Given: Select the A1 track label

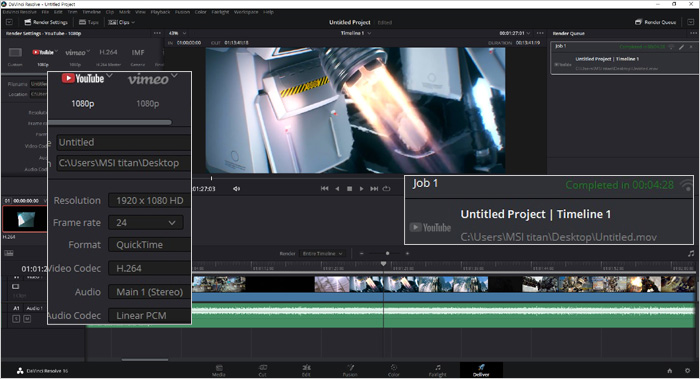Looking at the screenshot, I should coord(17,308).
